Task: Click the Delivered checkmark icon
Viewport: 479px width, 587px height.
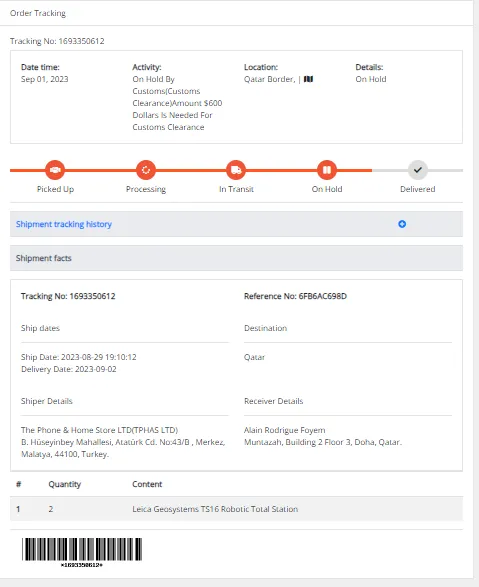Action: 418,170
